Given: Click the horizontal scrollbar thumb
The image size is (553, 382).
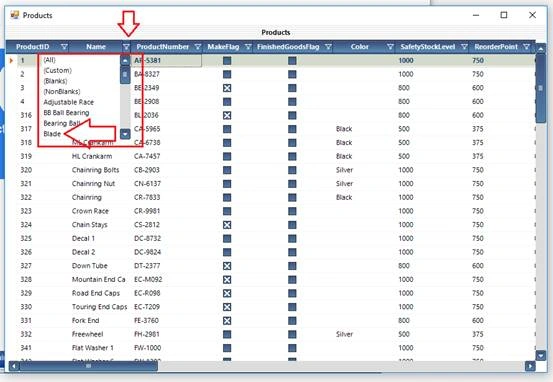Looking at the screenshot, I should pyautogui.click(x=88, y=366).
